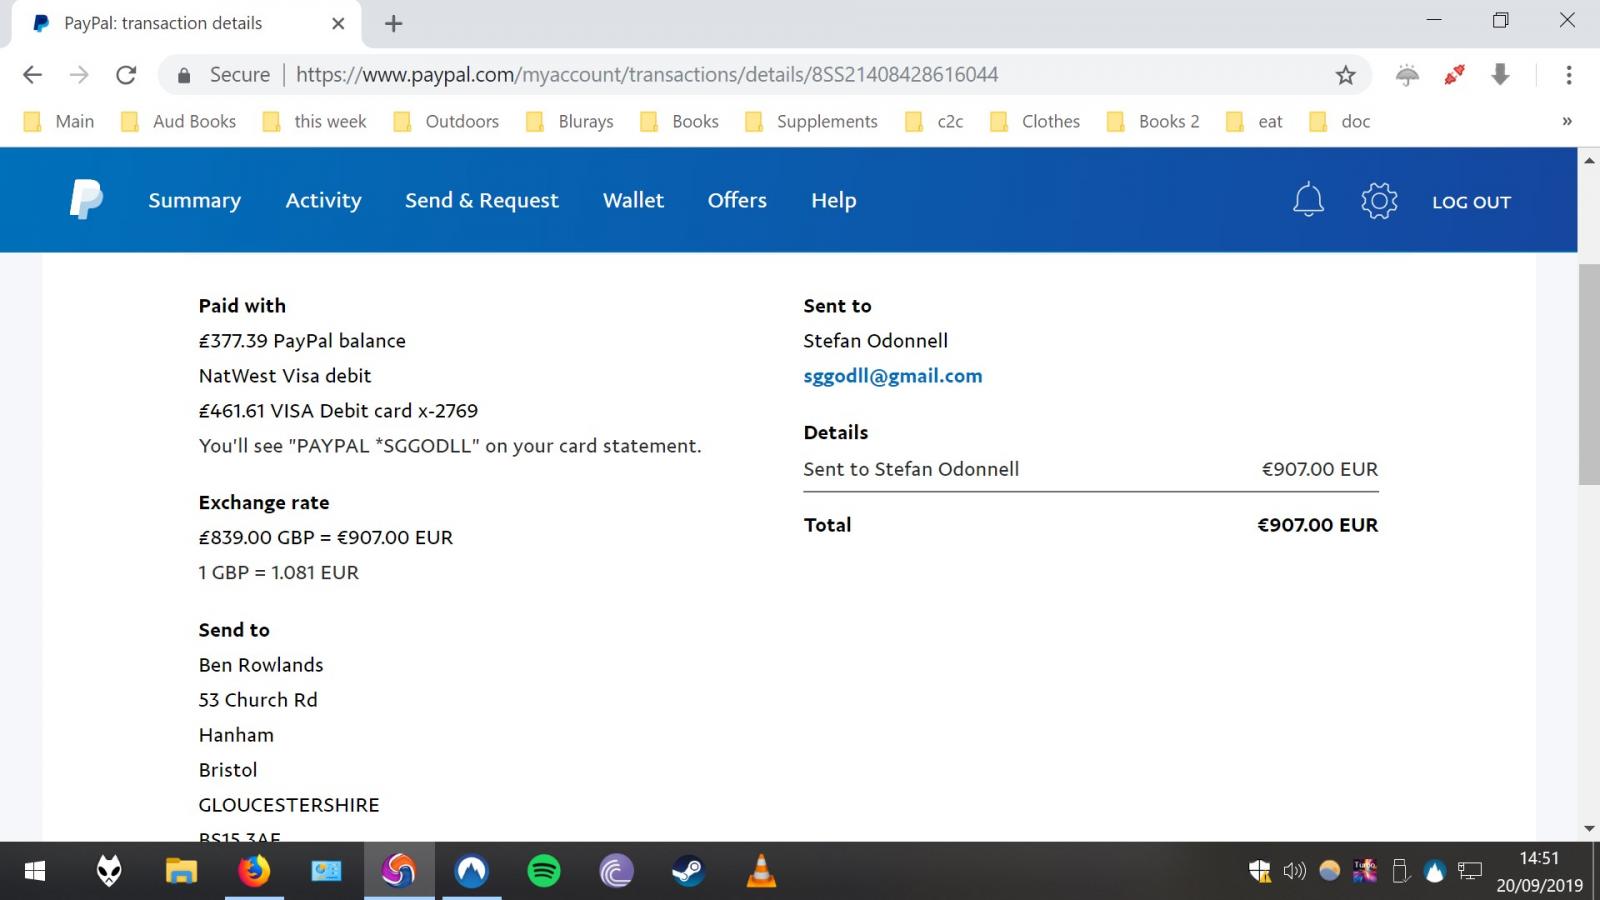The image size is (1600, 900).
Task: Select the '€907.00 EUR' total amount
Action: pyautogui.click(x=1317, y=525)
